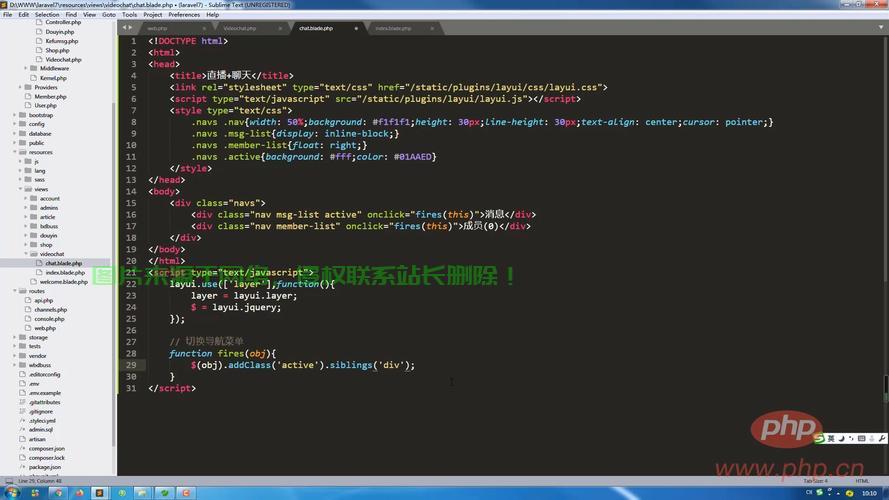Open channels.php under routes
889x500 pixels.
[50, 310]
